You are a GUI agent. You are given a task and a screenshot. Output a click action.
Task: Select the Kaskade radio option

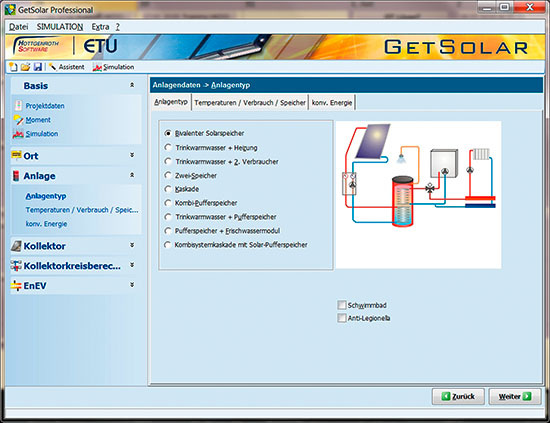[x=168, y=189]
